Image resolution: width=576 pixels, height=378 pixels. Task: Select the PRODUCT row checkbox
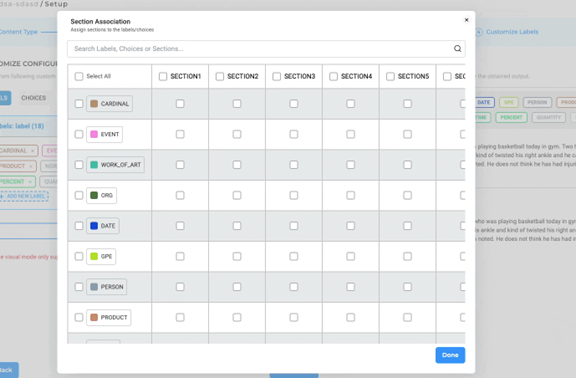tap(79, 317)
